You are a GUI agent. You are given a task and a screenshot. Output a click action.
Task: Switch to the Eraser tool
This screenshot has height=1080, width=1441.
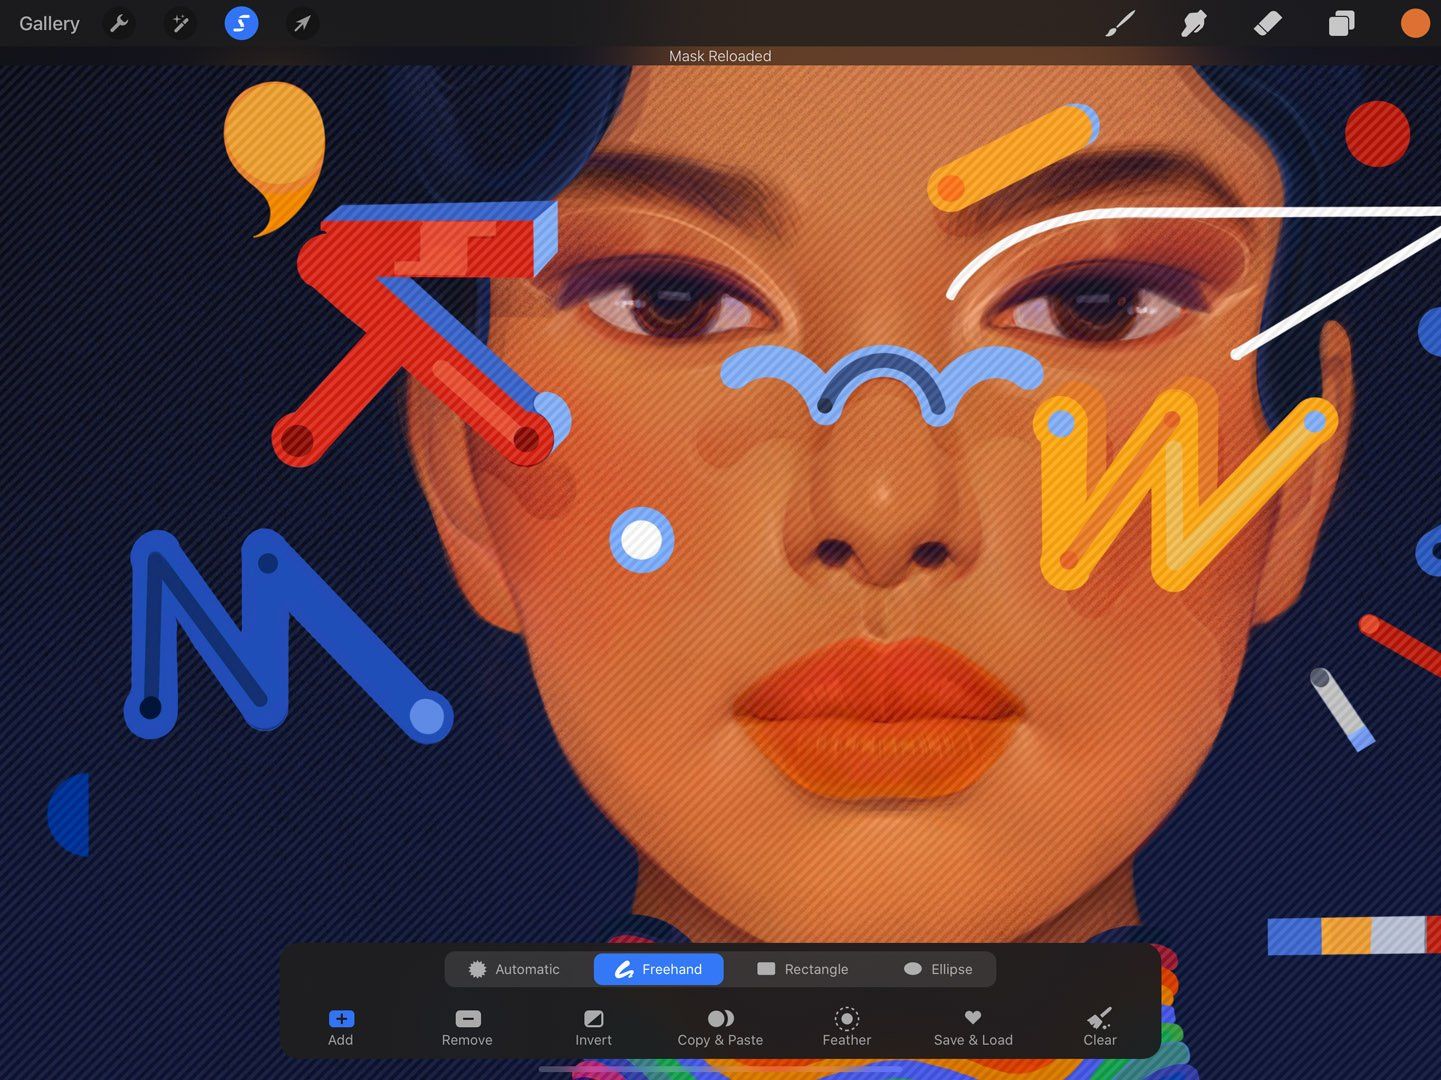(1266, 23)
